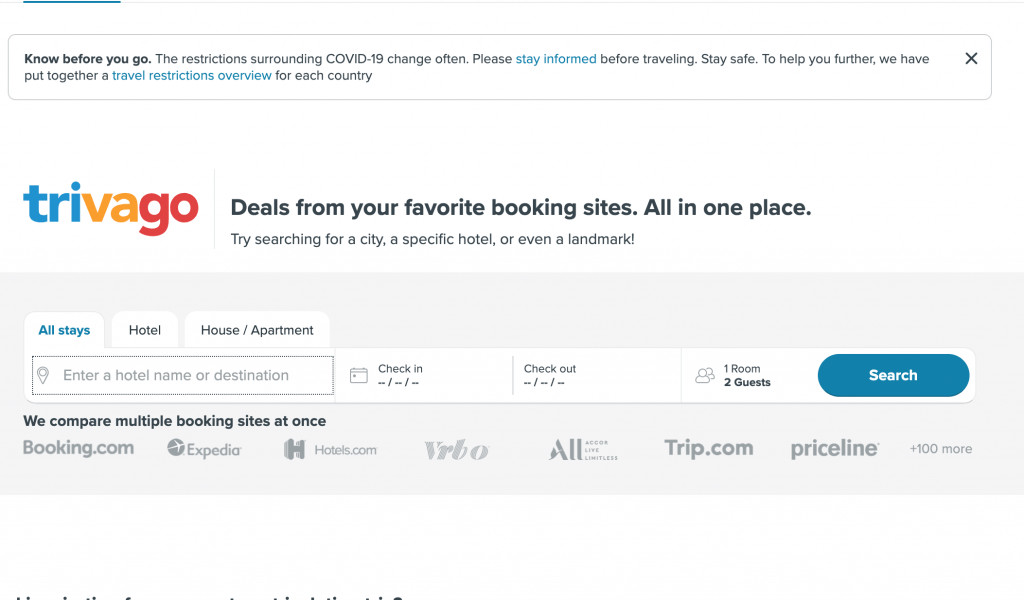
Task: Select the All stays tab
Action: point(64,330)
